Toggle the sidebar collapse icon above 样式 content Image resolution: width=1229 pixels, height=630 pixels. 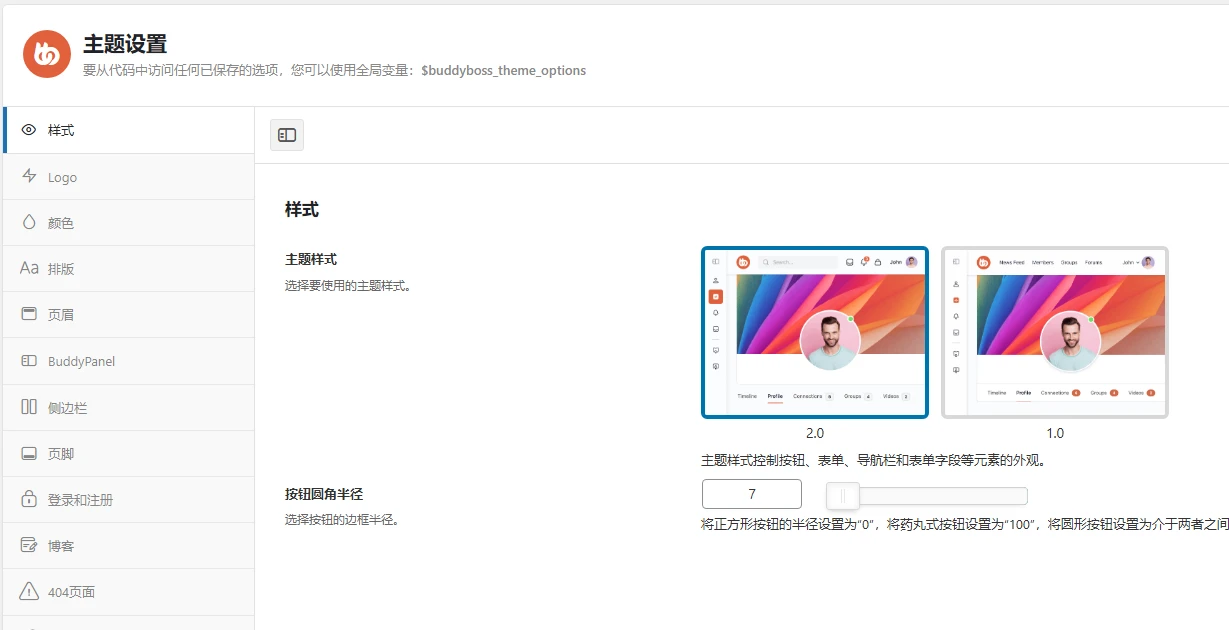click(286, 134)
